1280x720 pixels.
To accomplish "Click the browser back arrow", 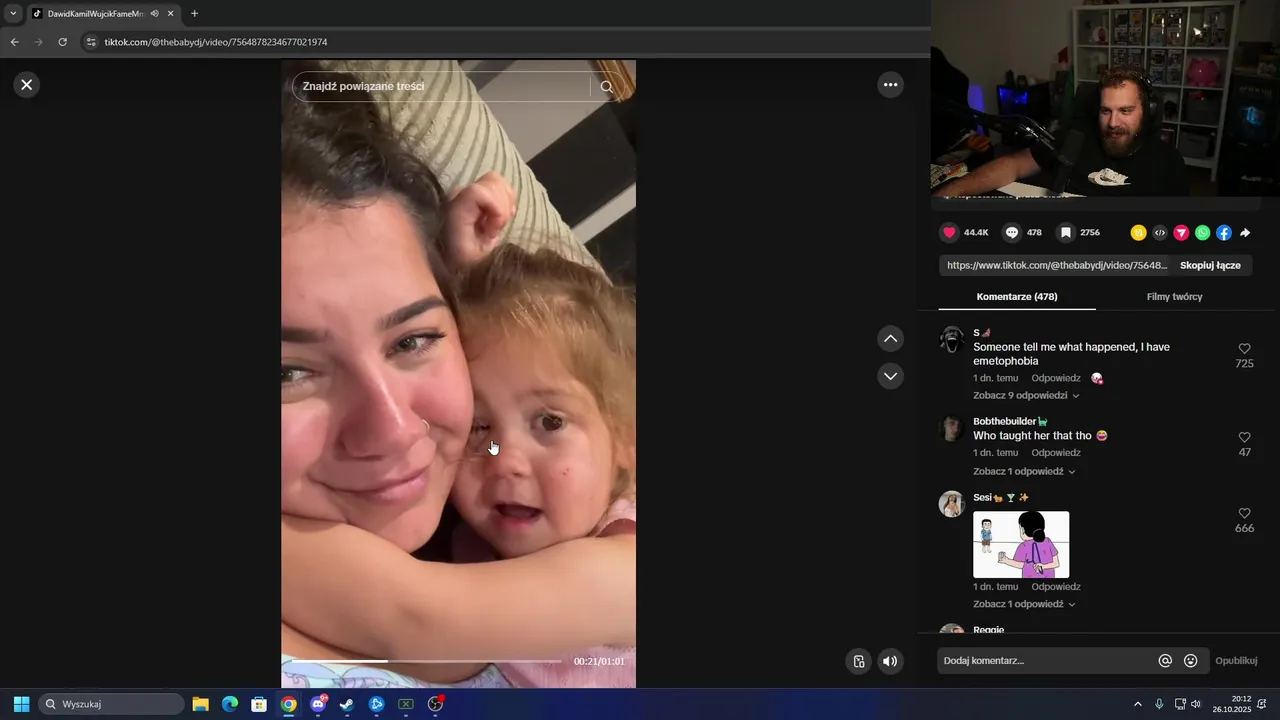I will click(x=14, y=42).
